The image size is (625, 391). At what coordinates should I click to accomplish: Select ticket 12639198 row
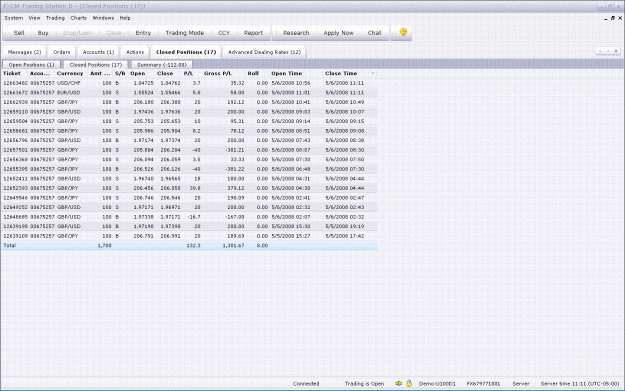coord(189,226)
